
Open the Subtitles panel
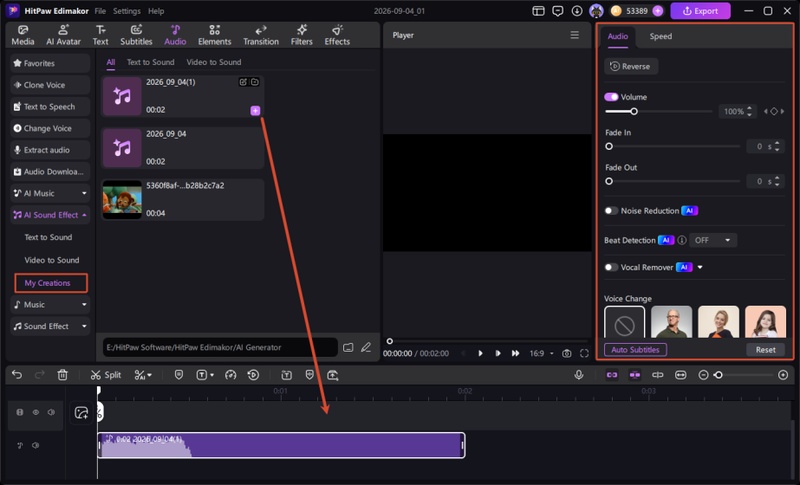pos(136,35)
